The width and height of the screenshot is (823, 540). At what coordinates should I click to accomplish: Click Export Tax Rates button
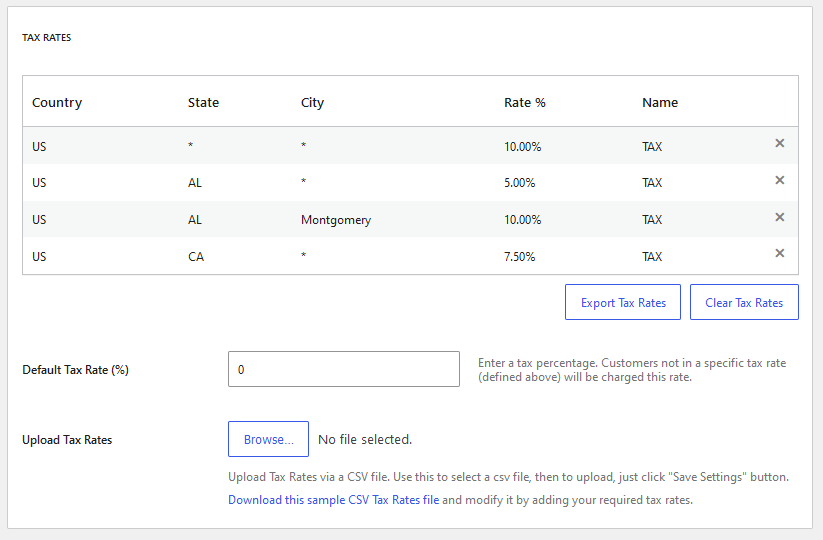[622, 302]
